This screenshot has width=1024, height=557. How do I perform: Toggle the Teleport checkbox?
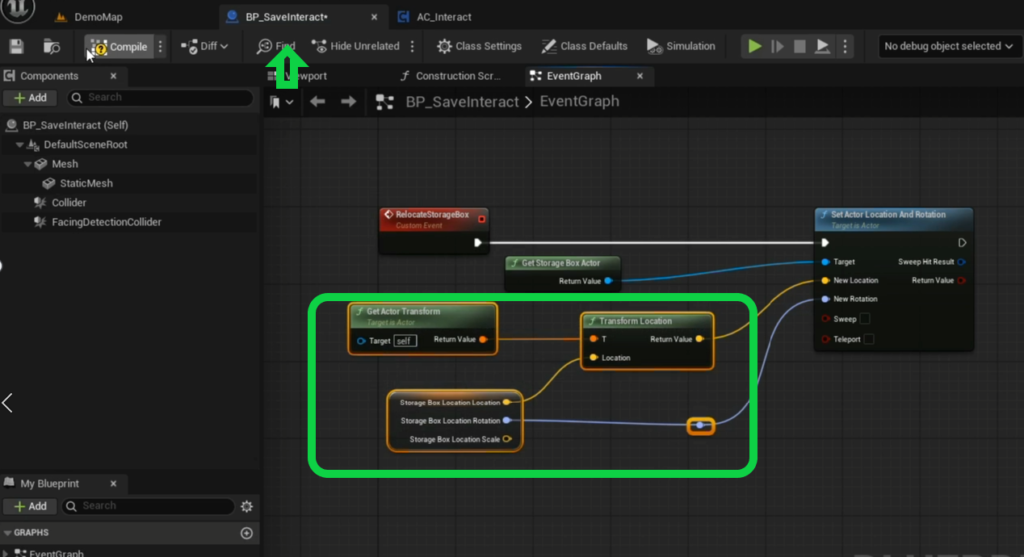[869, 339]
